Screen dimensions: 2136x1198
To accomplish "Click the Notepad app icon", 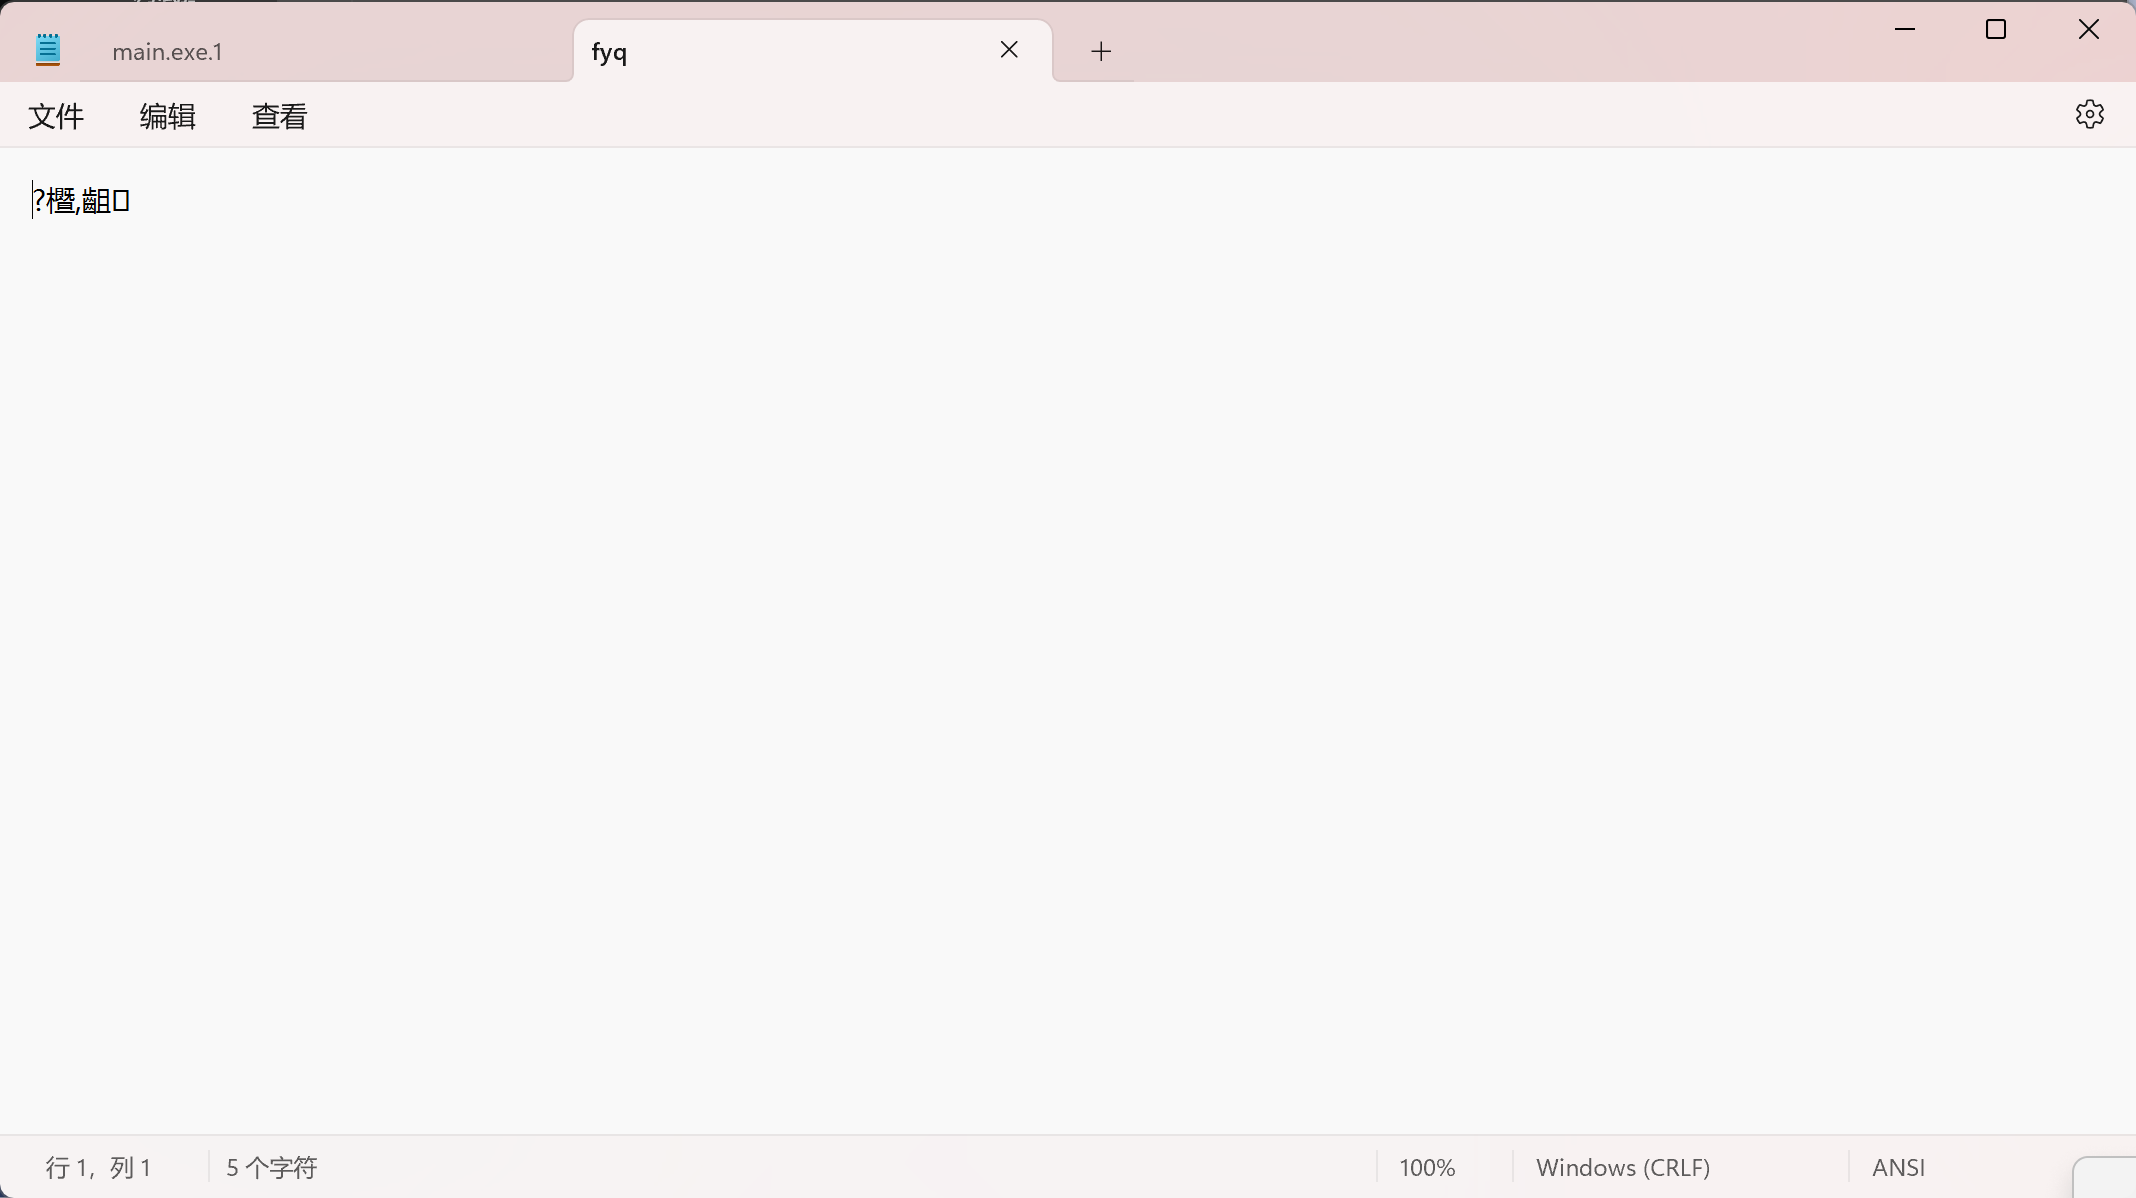I will (x=48, y=50).
